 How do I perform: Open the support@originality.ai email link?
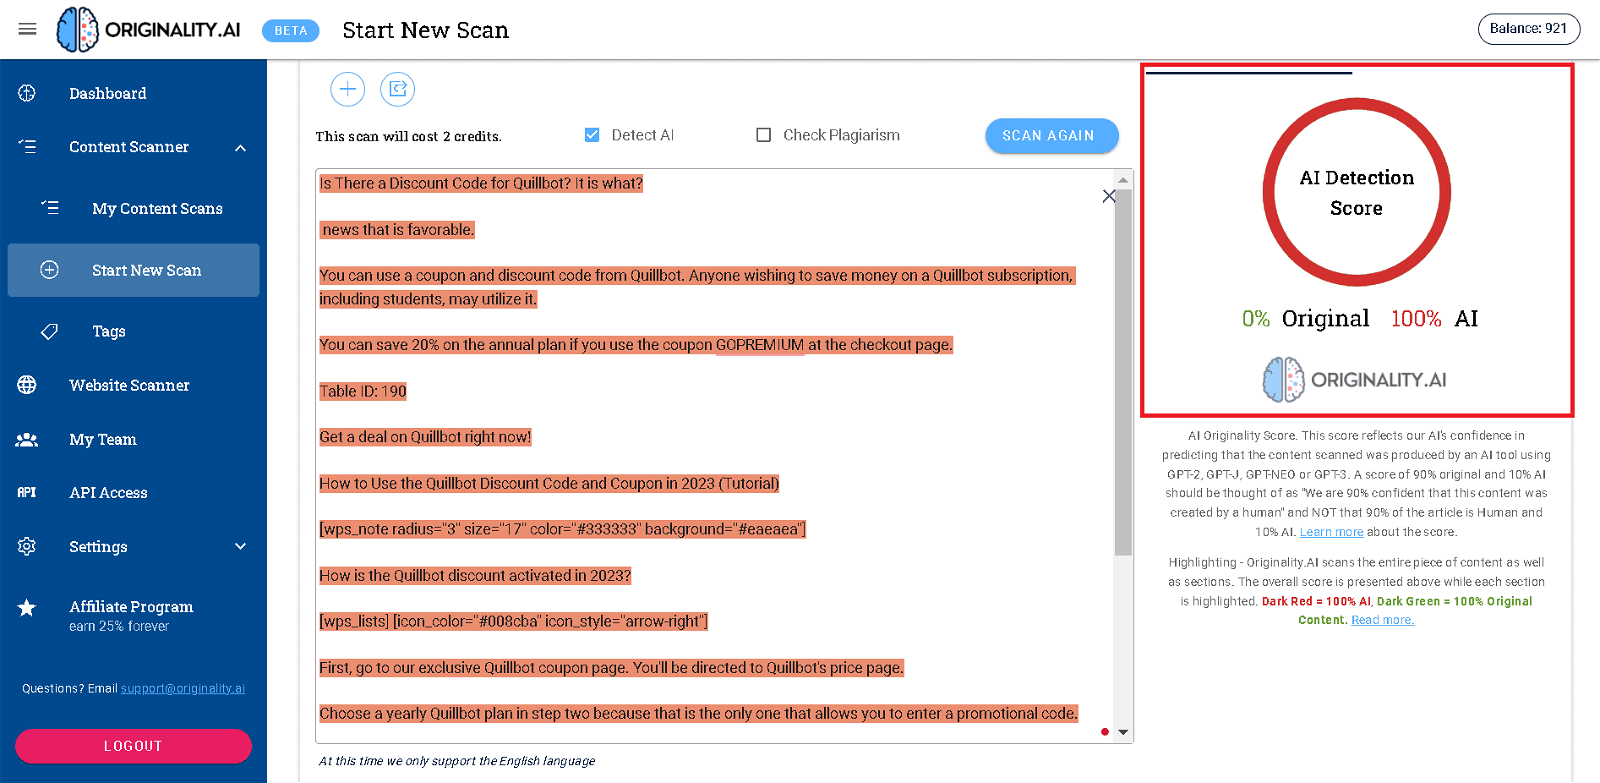click(183, 689)
